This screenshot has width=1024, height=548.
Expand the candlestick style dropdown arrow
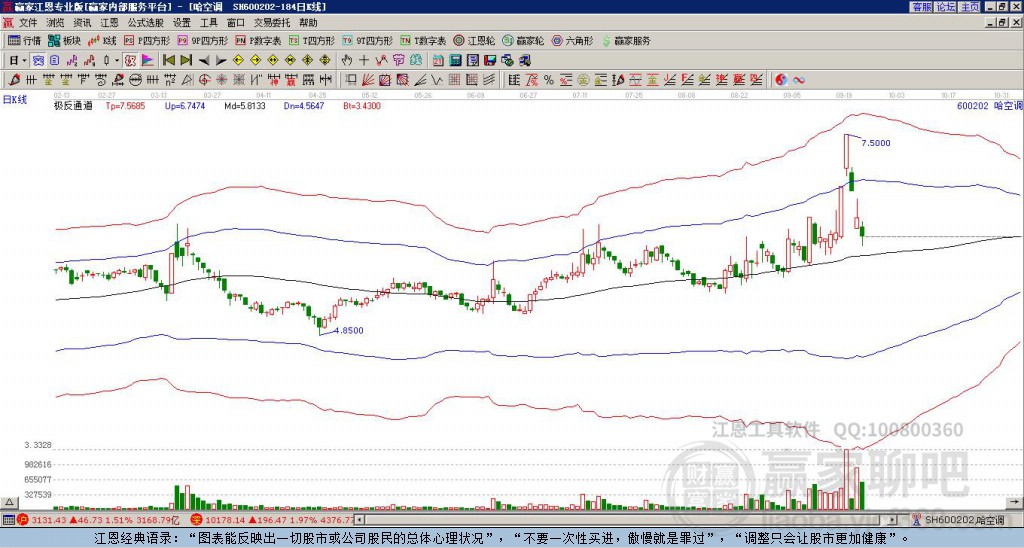(117, 61)
